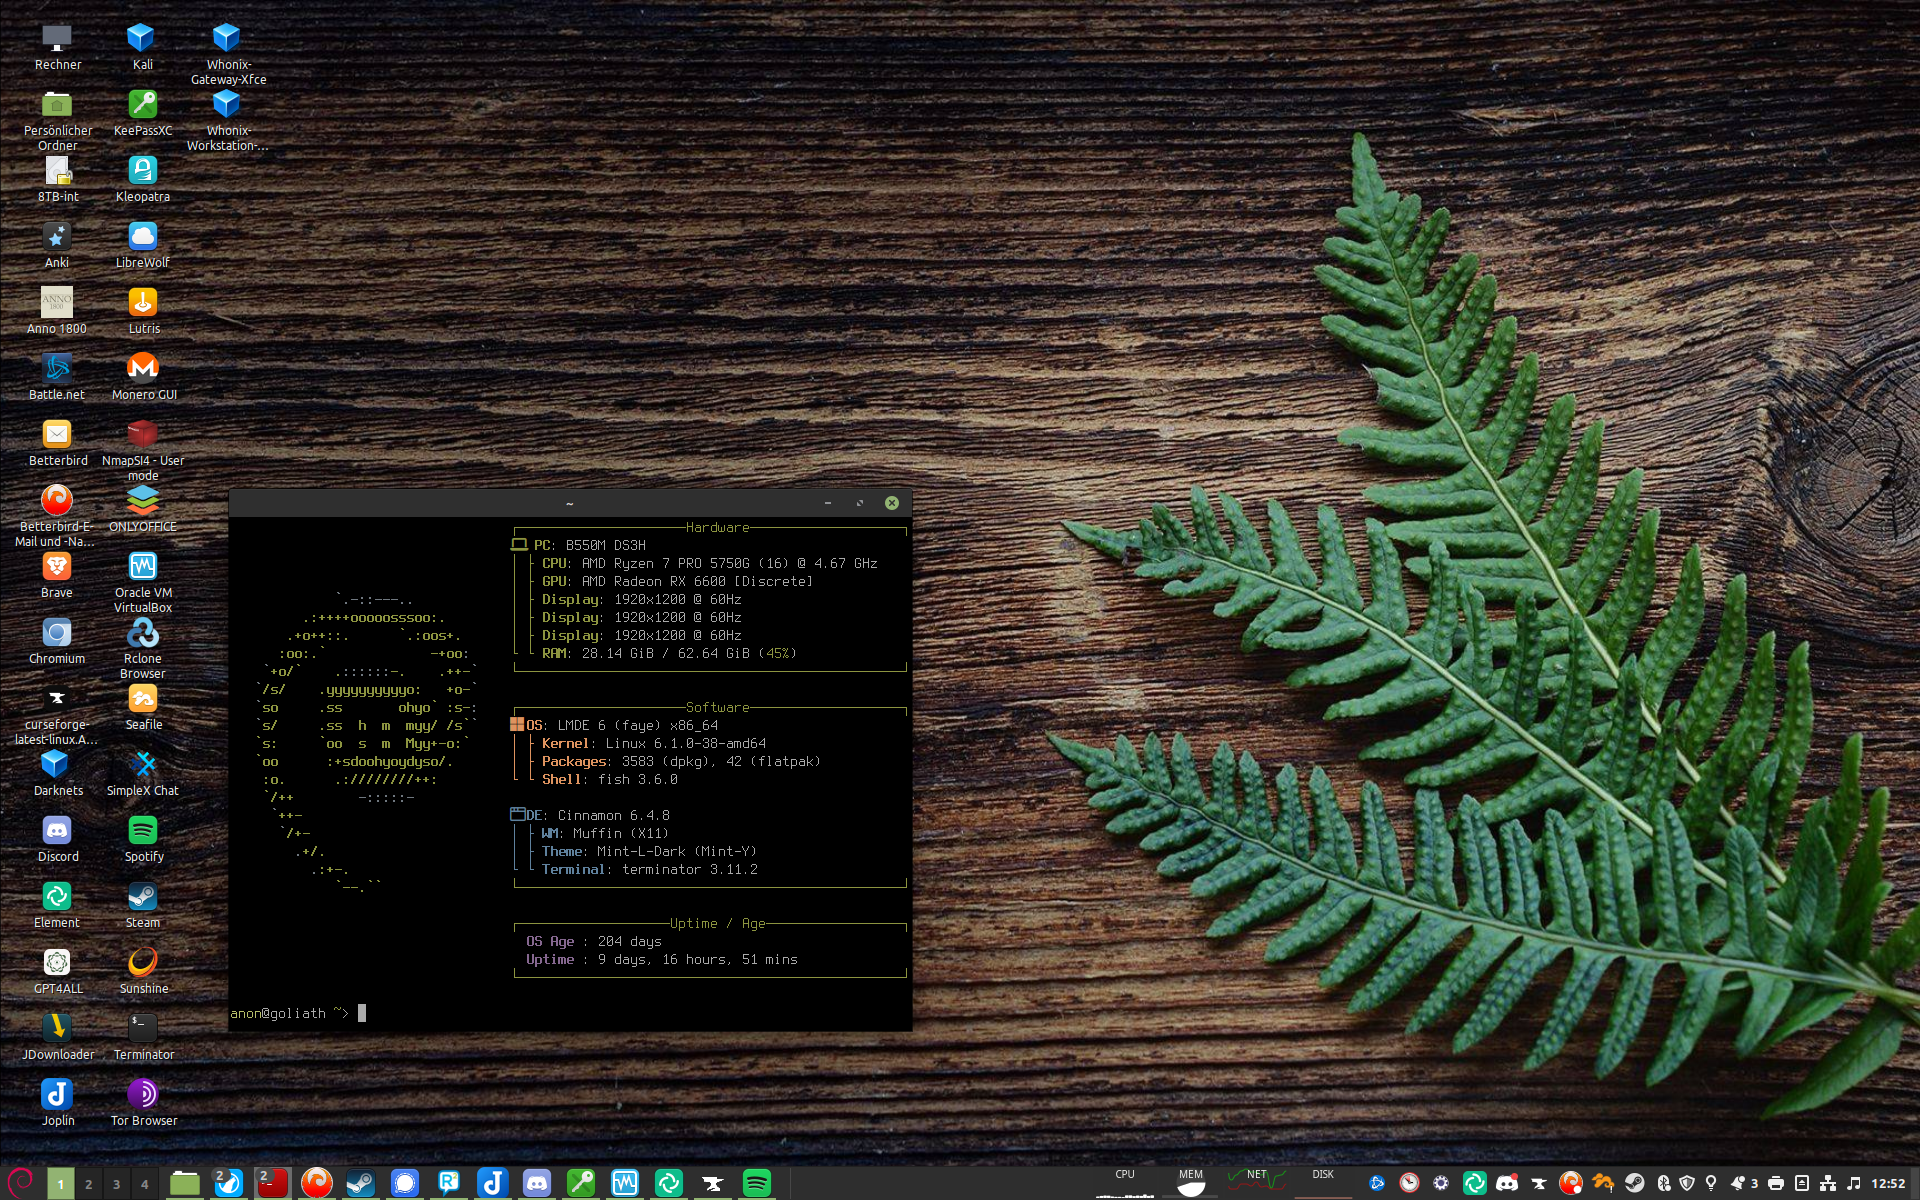Open sound applet music note icon
This screenshot has height=1200, width=1920.
[x=1853, y=1183]
